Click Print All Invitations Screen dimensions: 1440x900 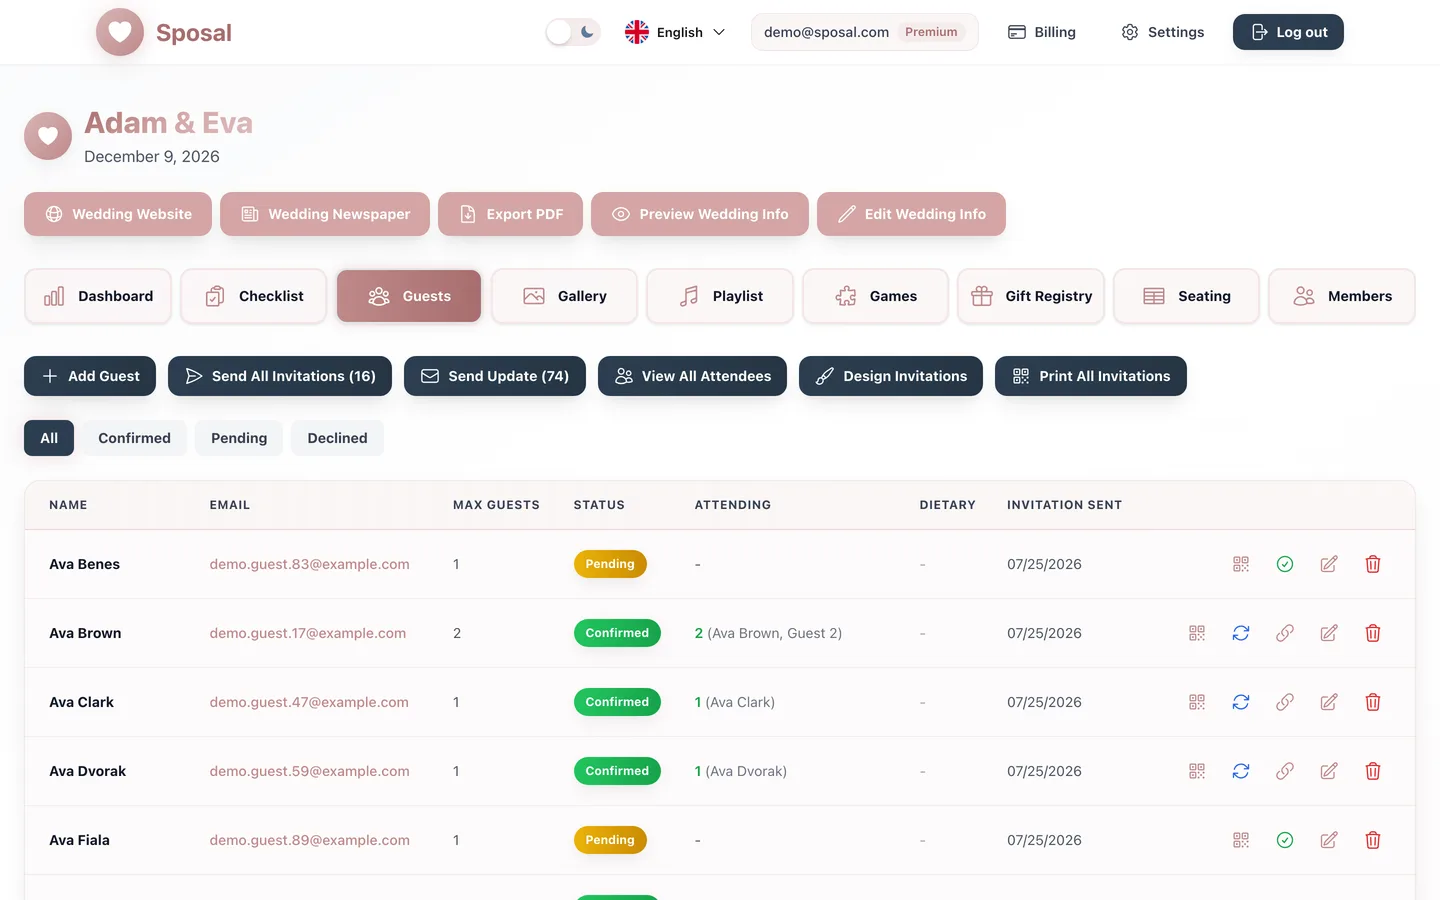1091,376
